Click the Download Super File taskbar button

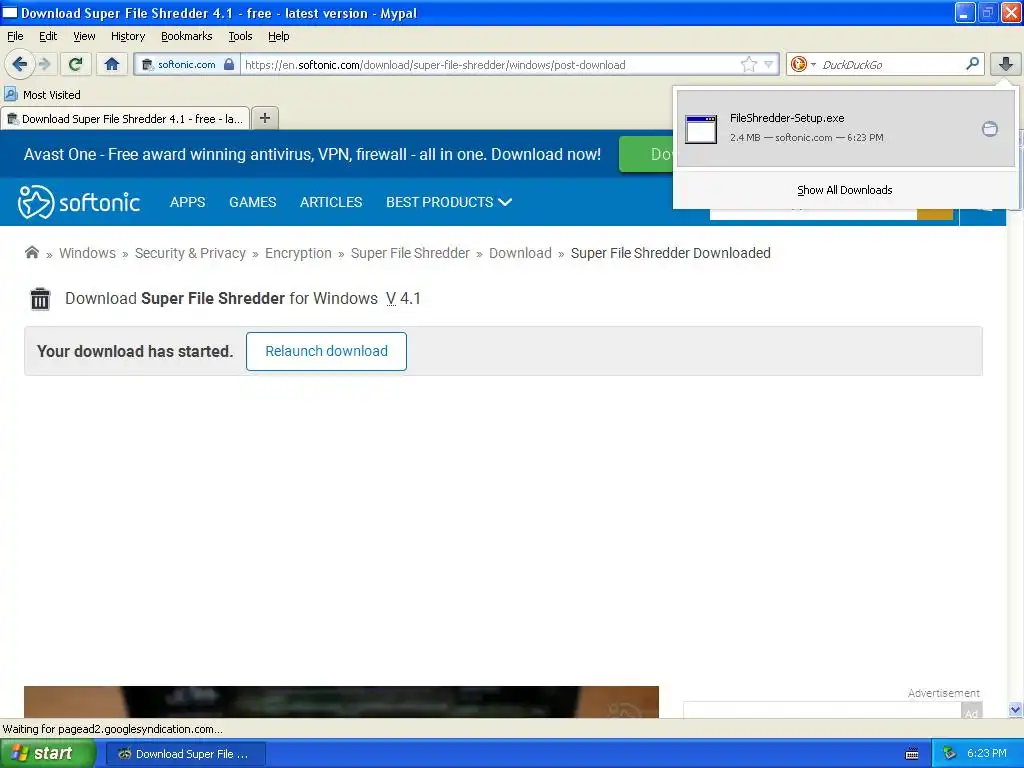click(185, 754)
